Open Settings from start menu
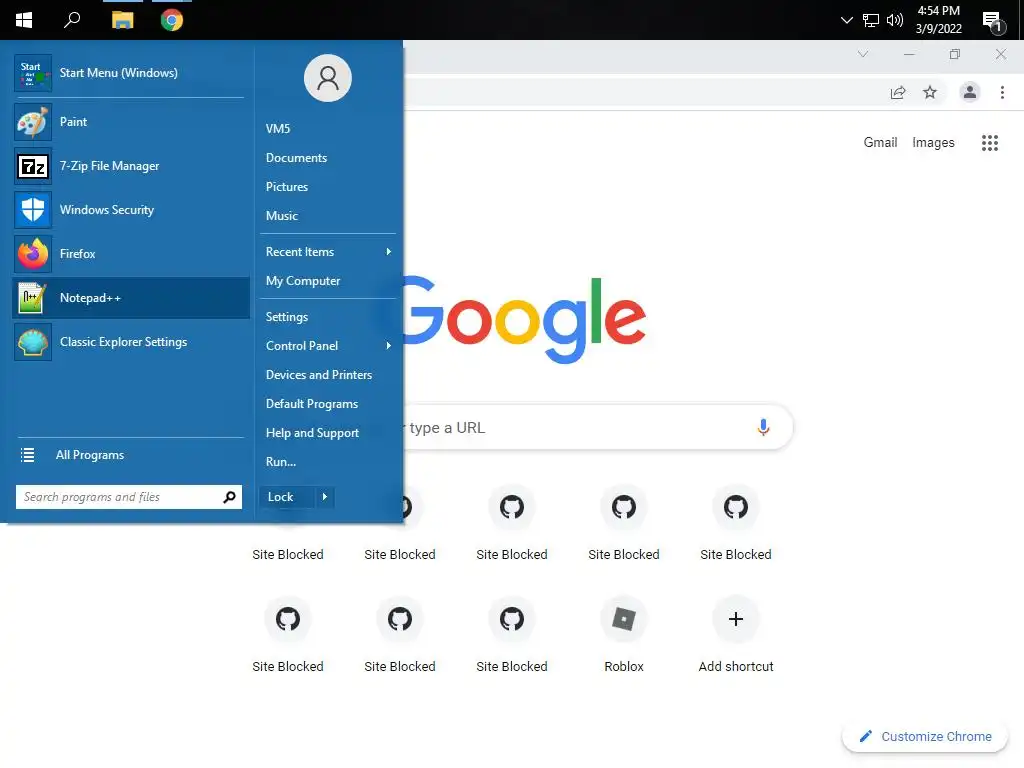This screenshot has height=768, width=1024. point(328,317)
